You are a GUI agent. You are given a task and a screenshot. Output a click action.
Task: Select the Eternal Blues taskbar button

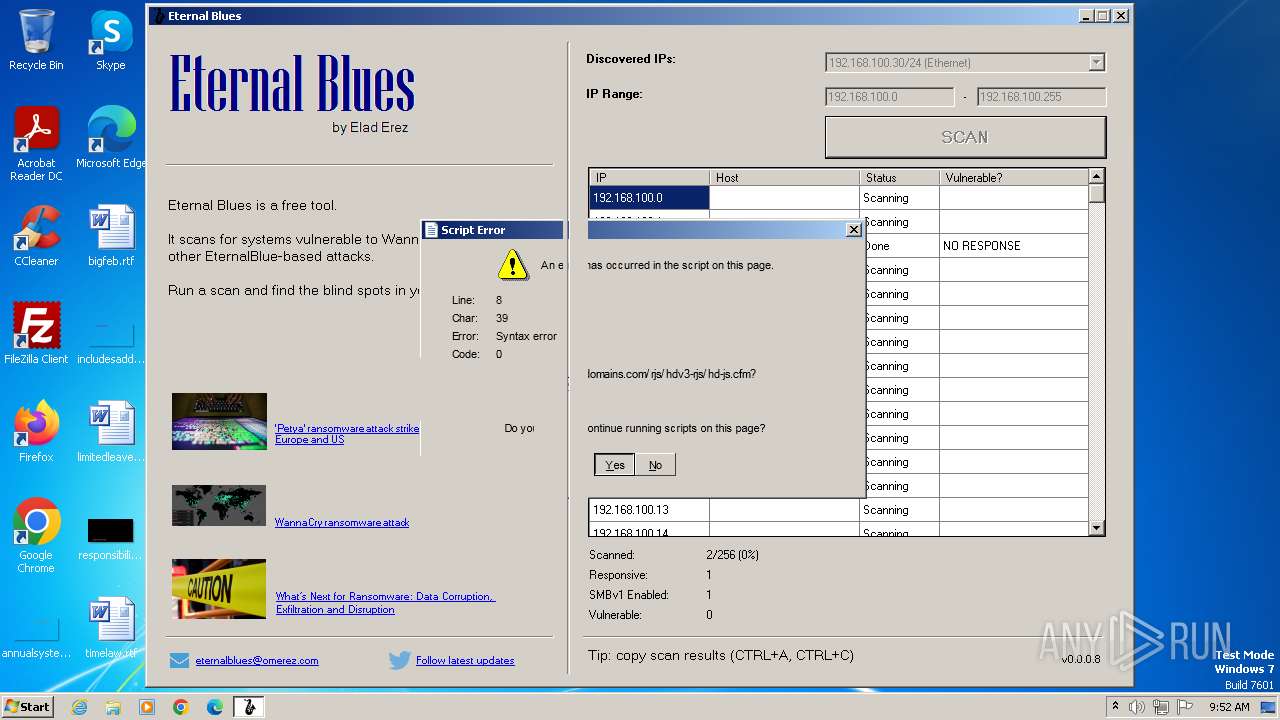click(249, 707)
